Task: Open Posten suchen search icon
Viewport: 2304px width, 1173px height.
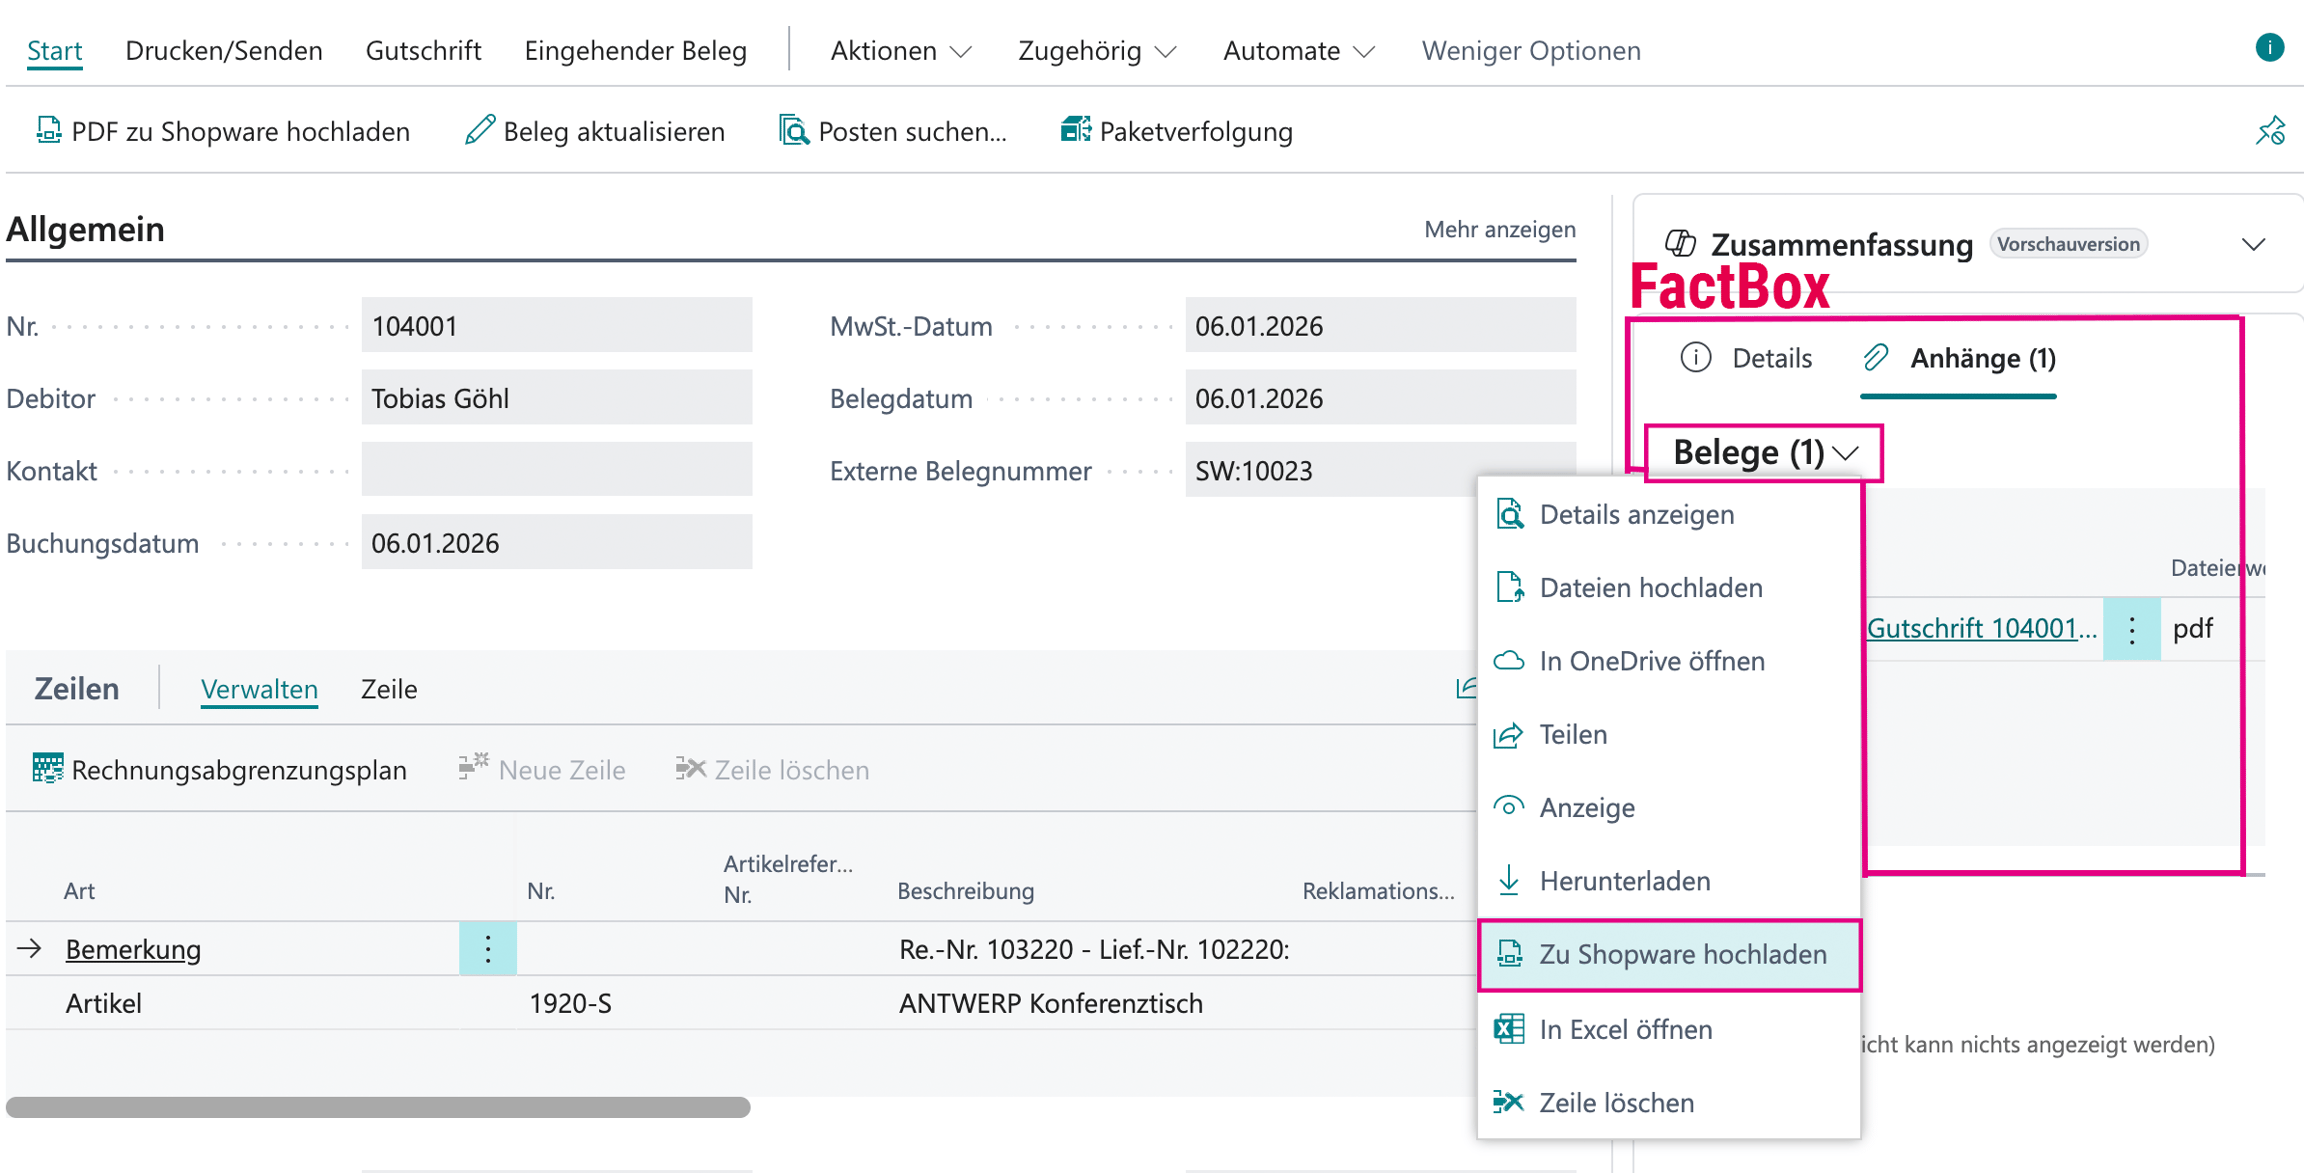Action: click(x=794, y=131)
